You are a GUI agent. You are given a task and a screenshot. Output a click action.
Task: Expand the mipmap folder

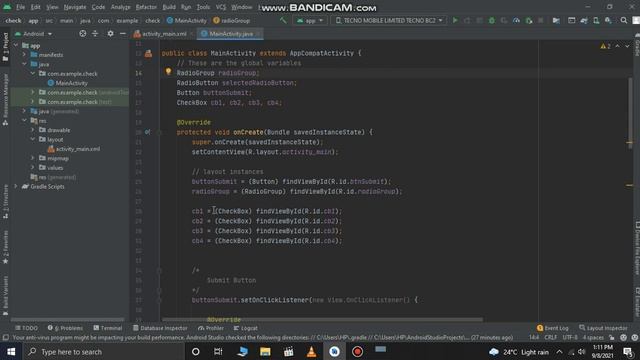(x=33, y=158)
